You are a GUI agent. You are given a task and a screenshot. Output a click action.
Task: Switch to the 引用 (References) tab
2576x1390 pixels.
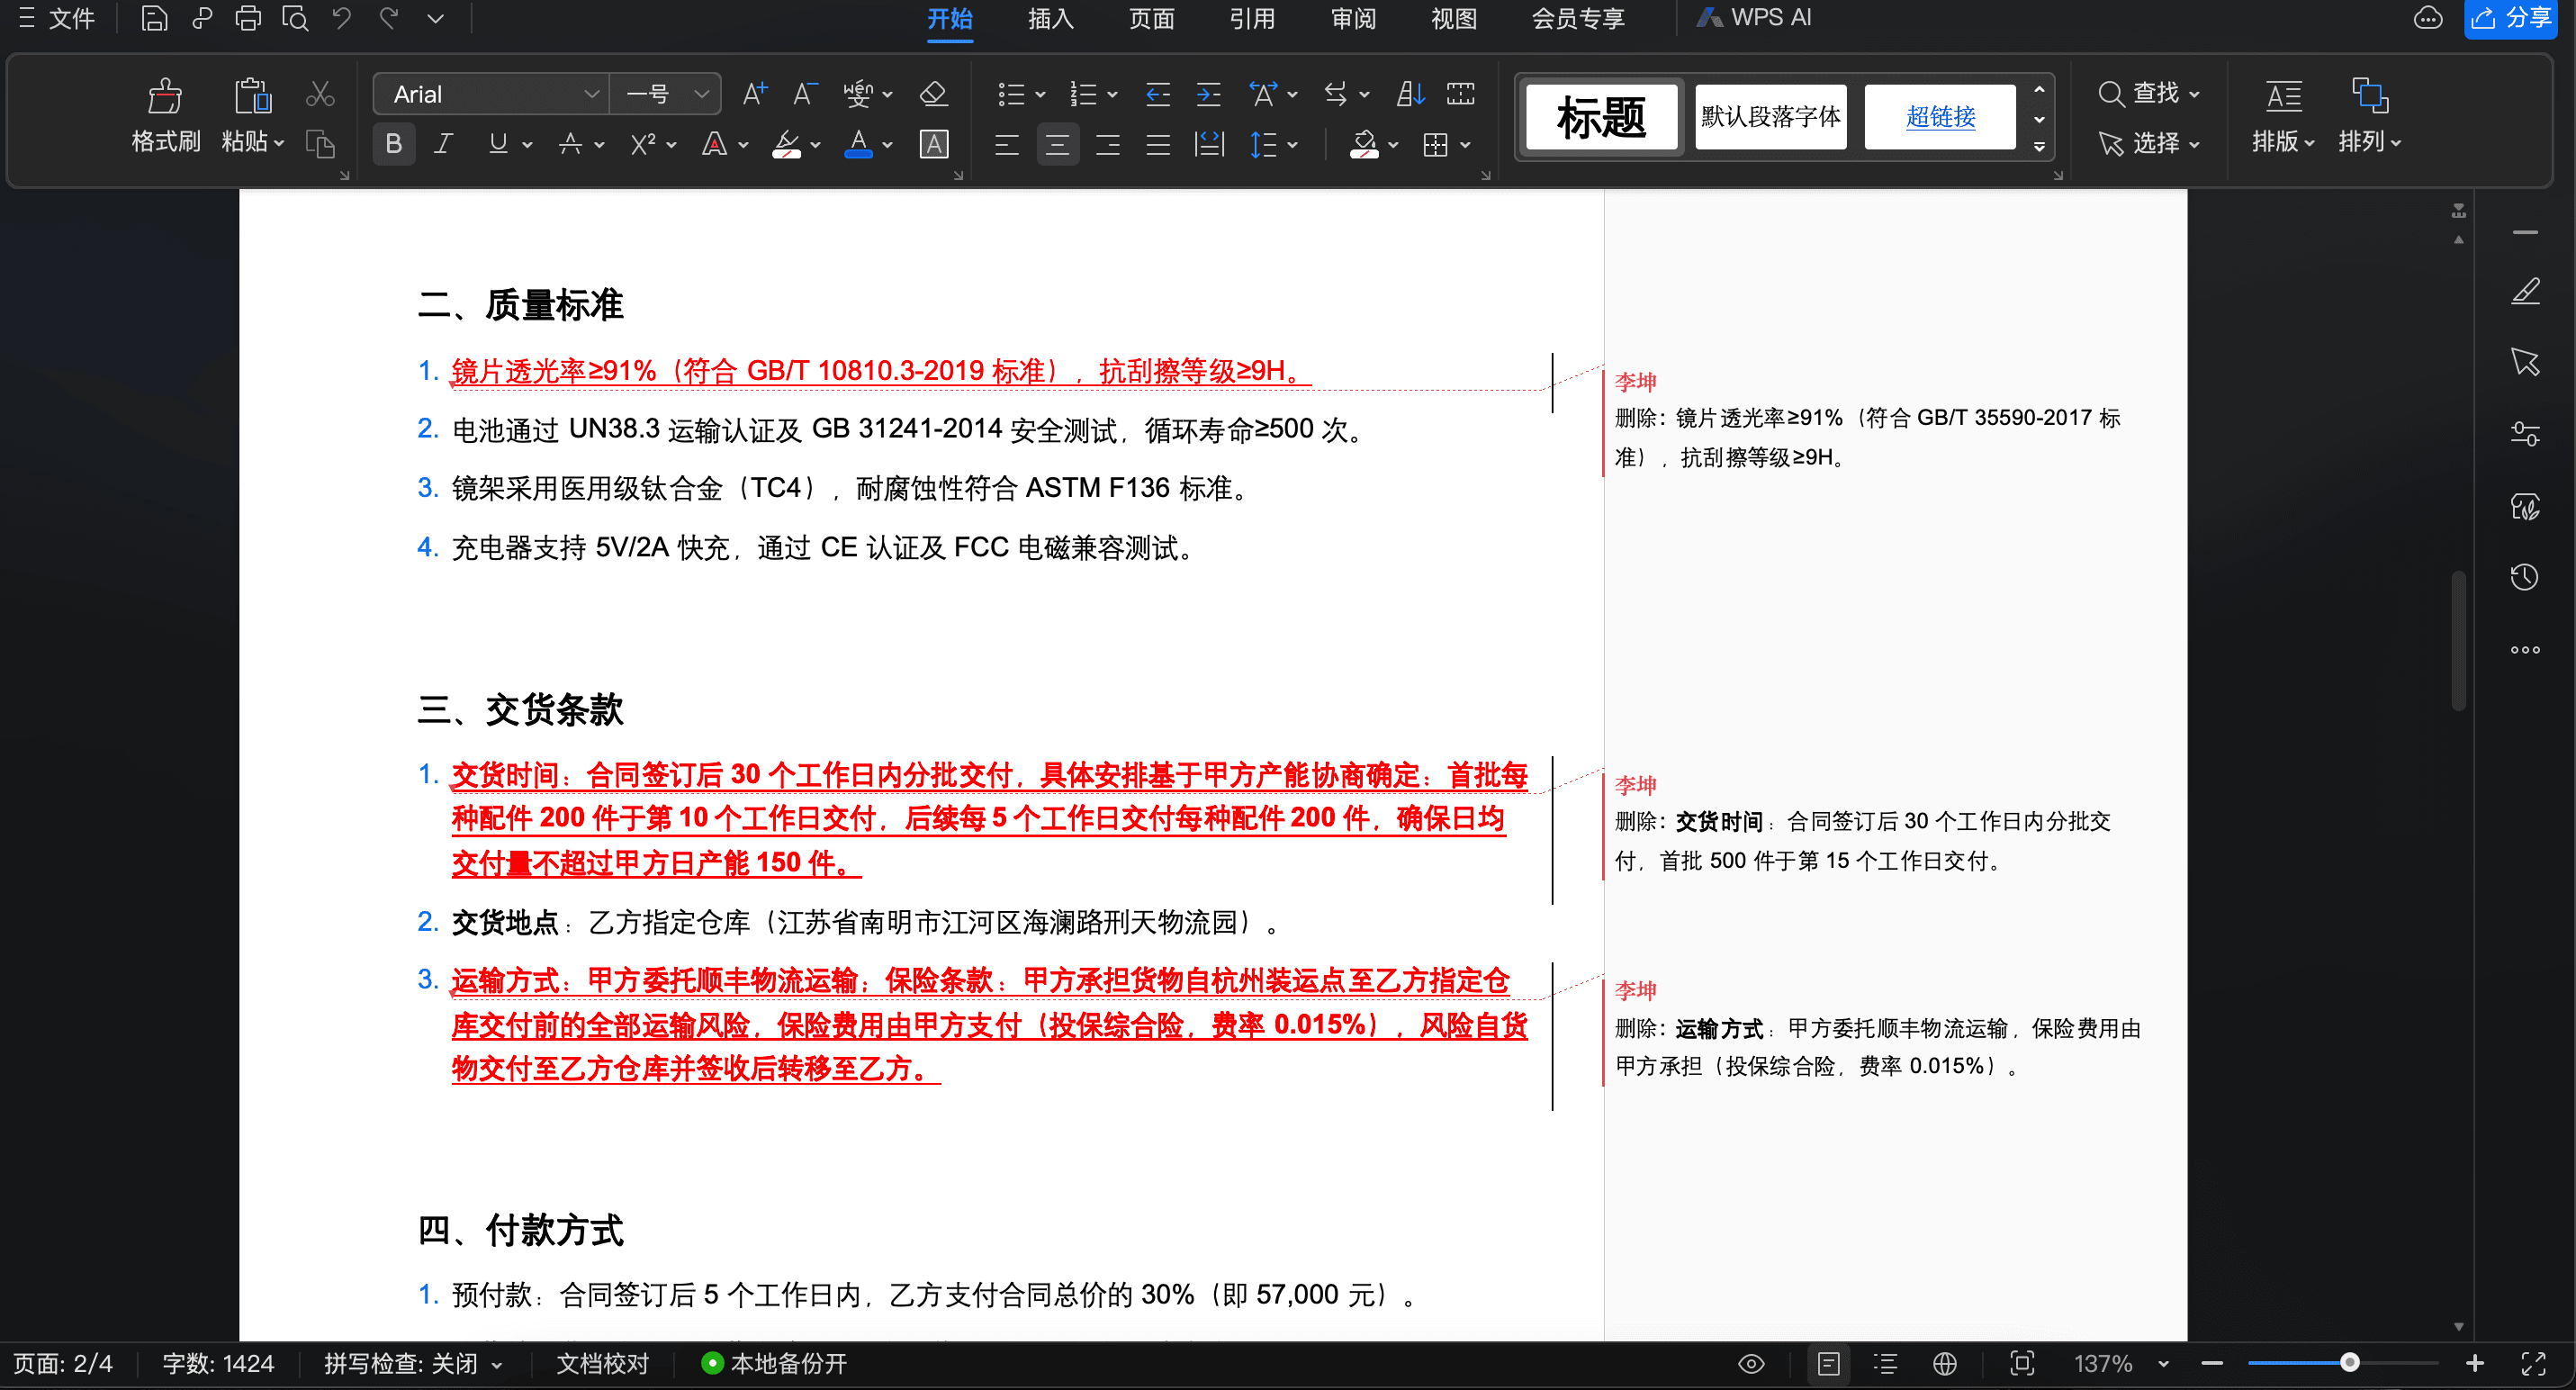(x=1252, y=19)
